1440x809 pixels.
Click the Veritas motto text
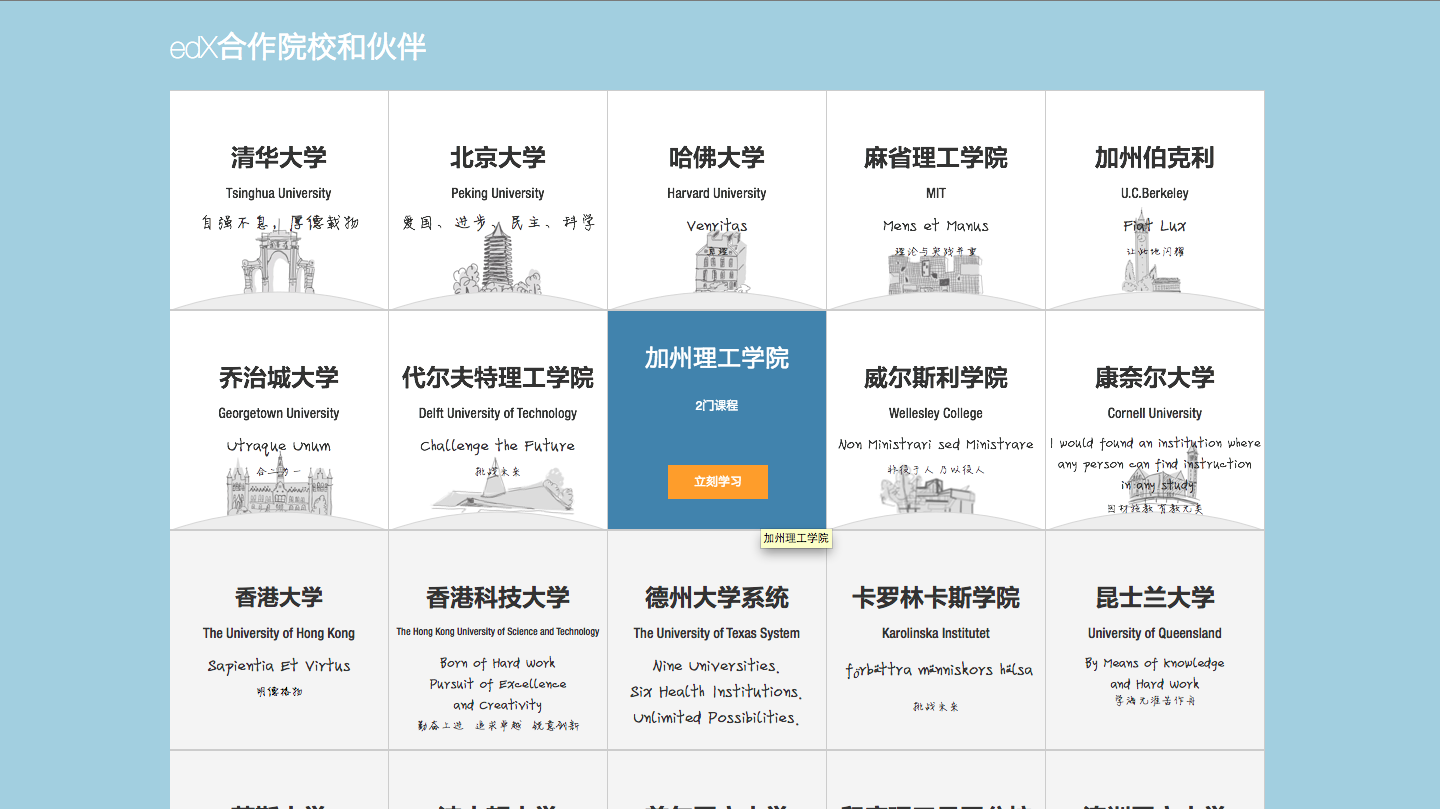tap(717, 226)
